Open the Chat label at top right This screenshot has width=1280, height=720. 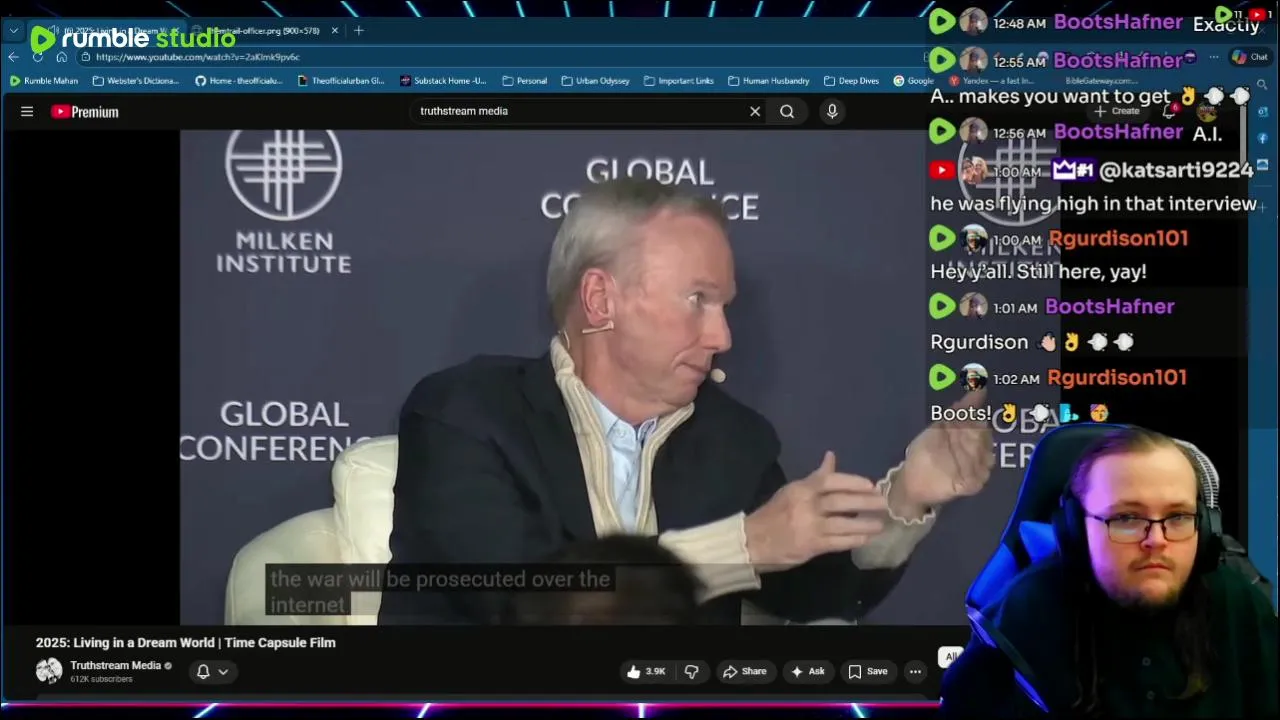1250,57
